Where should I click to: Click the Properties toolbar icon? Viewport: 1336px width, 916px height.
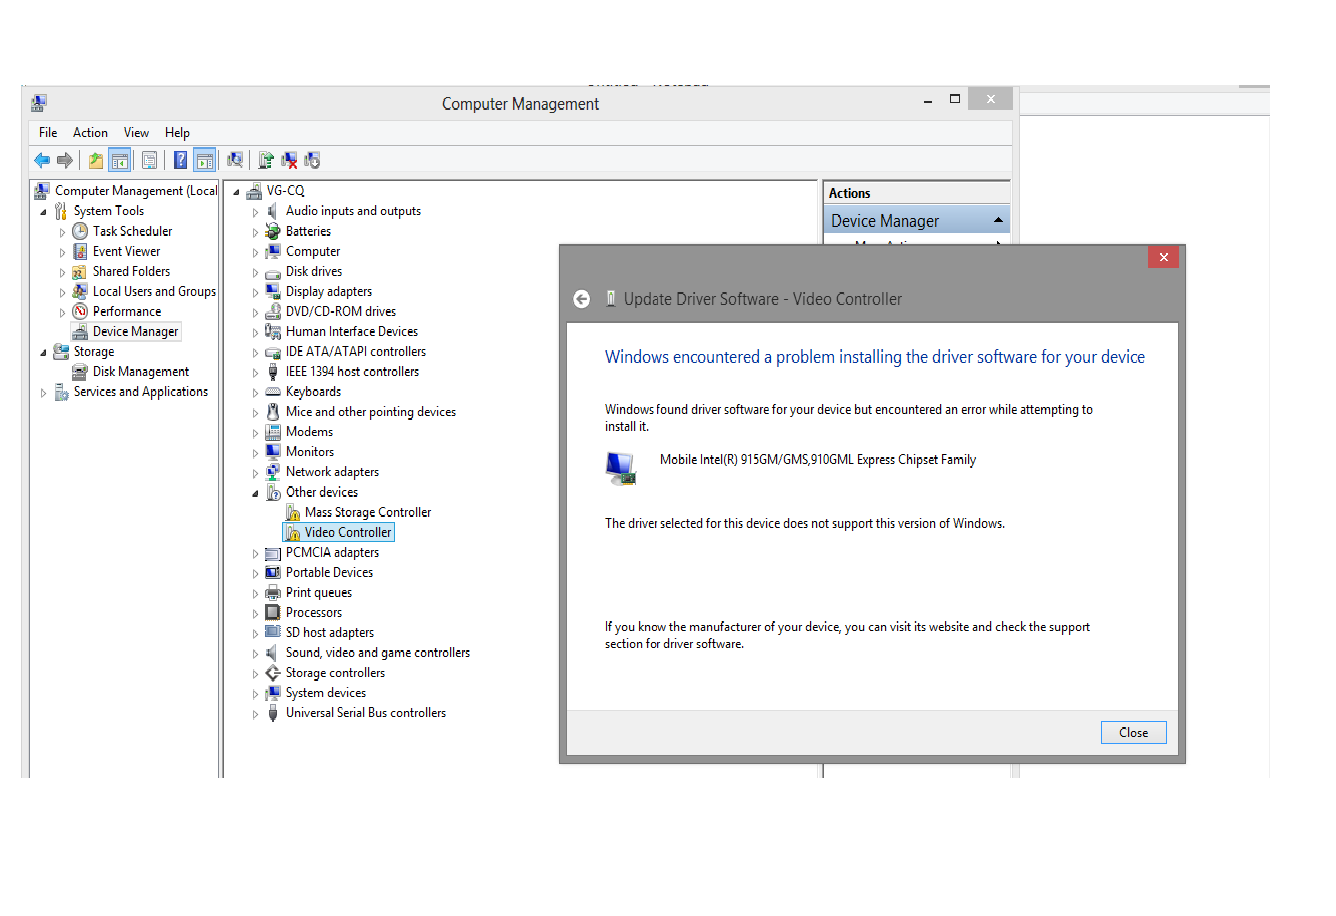[149, 160]
